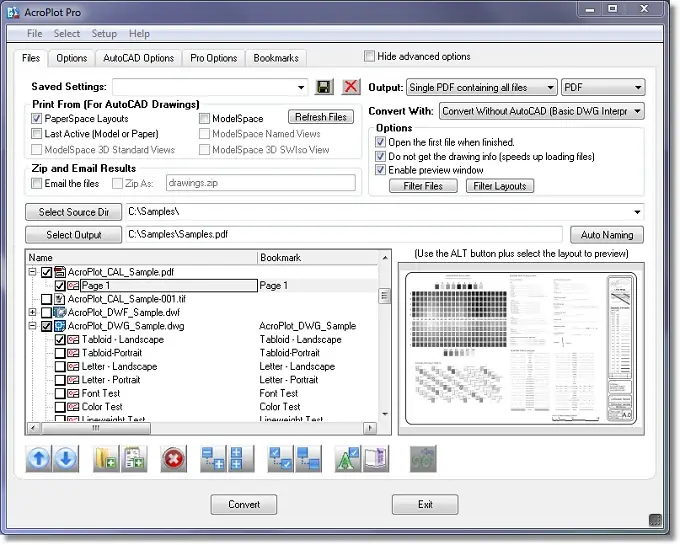Click the file list scroll down arrow
The height and width of the screenshot is (545, 680).
[x=385, y=414]
